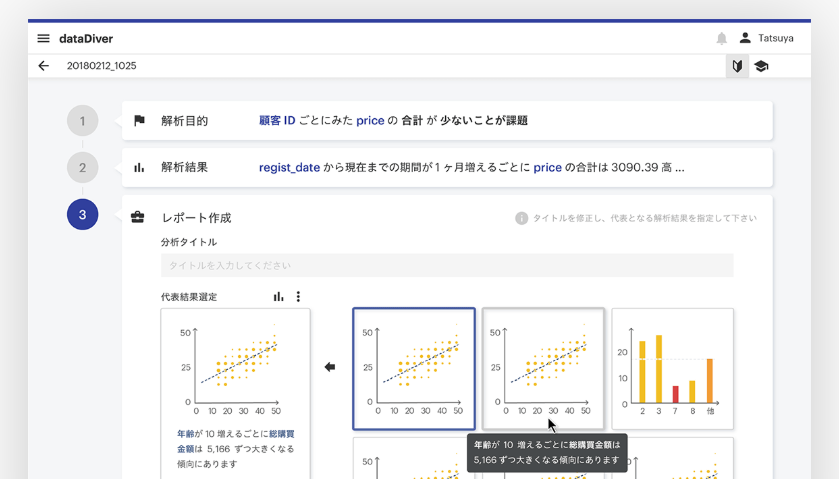Screen dimensions: 839x479
Task: Select the hovered second scatter plot thumbnail
Action: tap(543, 369)
